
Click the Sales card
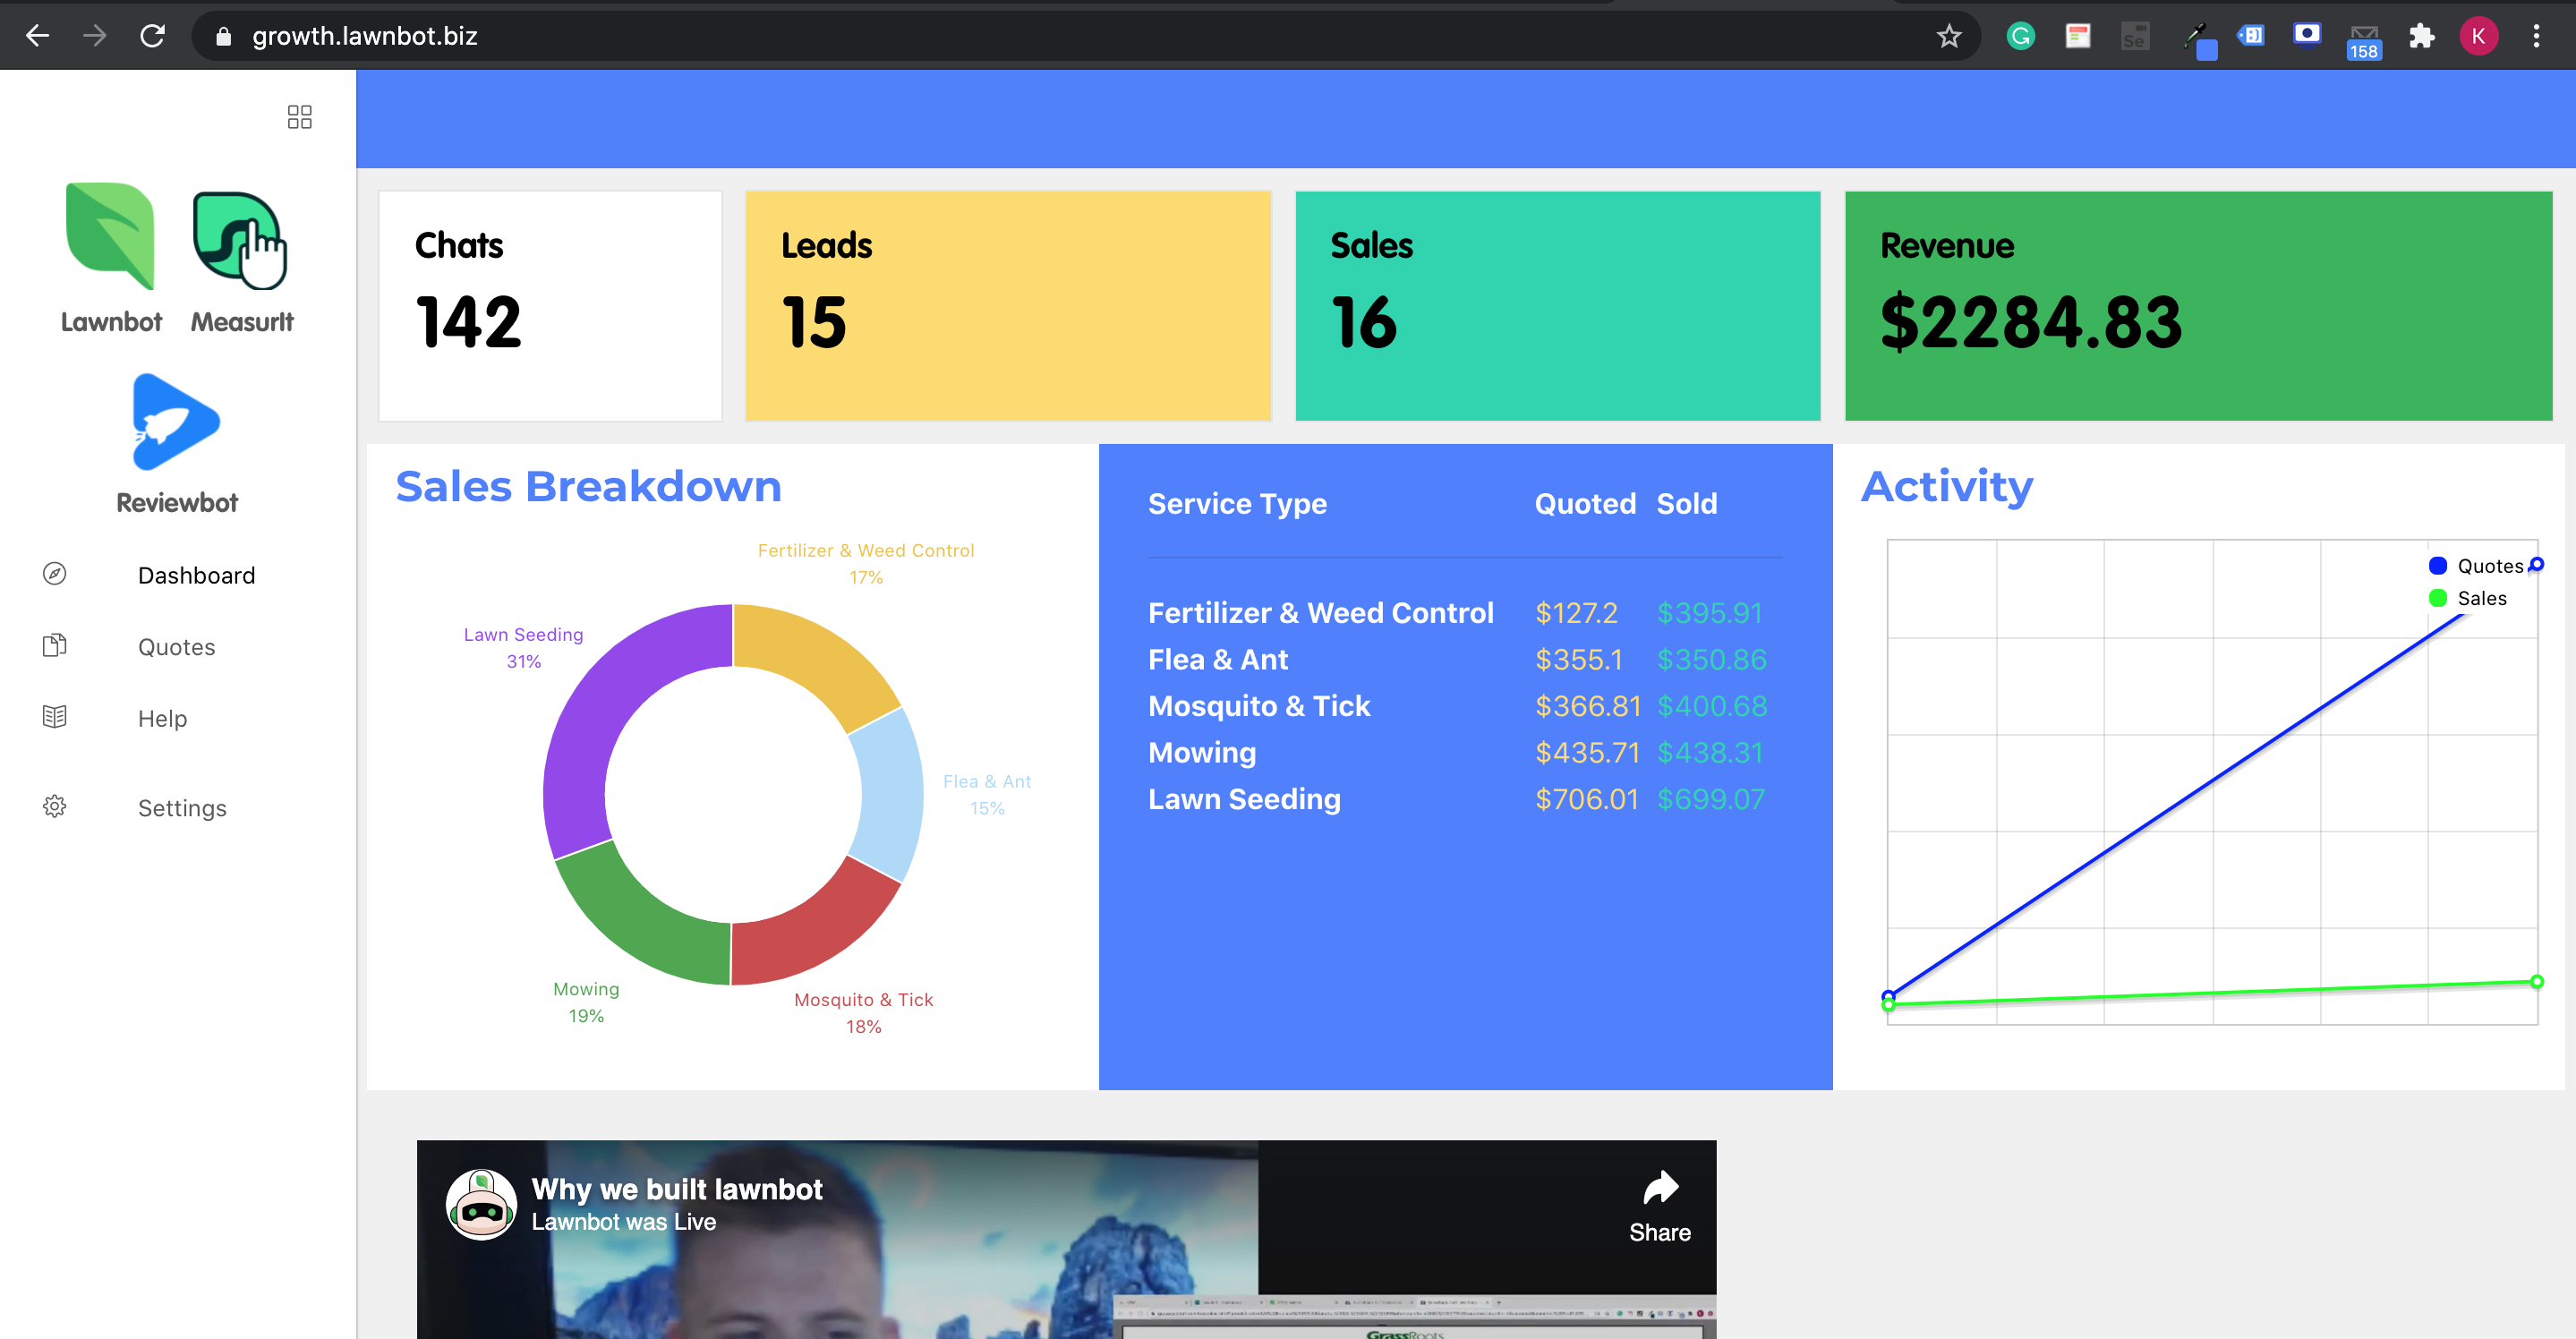1557,305
